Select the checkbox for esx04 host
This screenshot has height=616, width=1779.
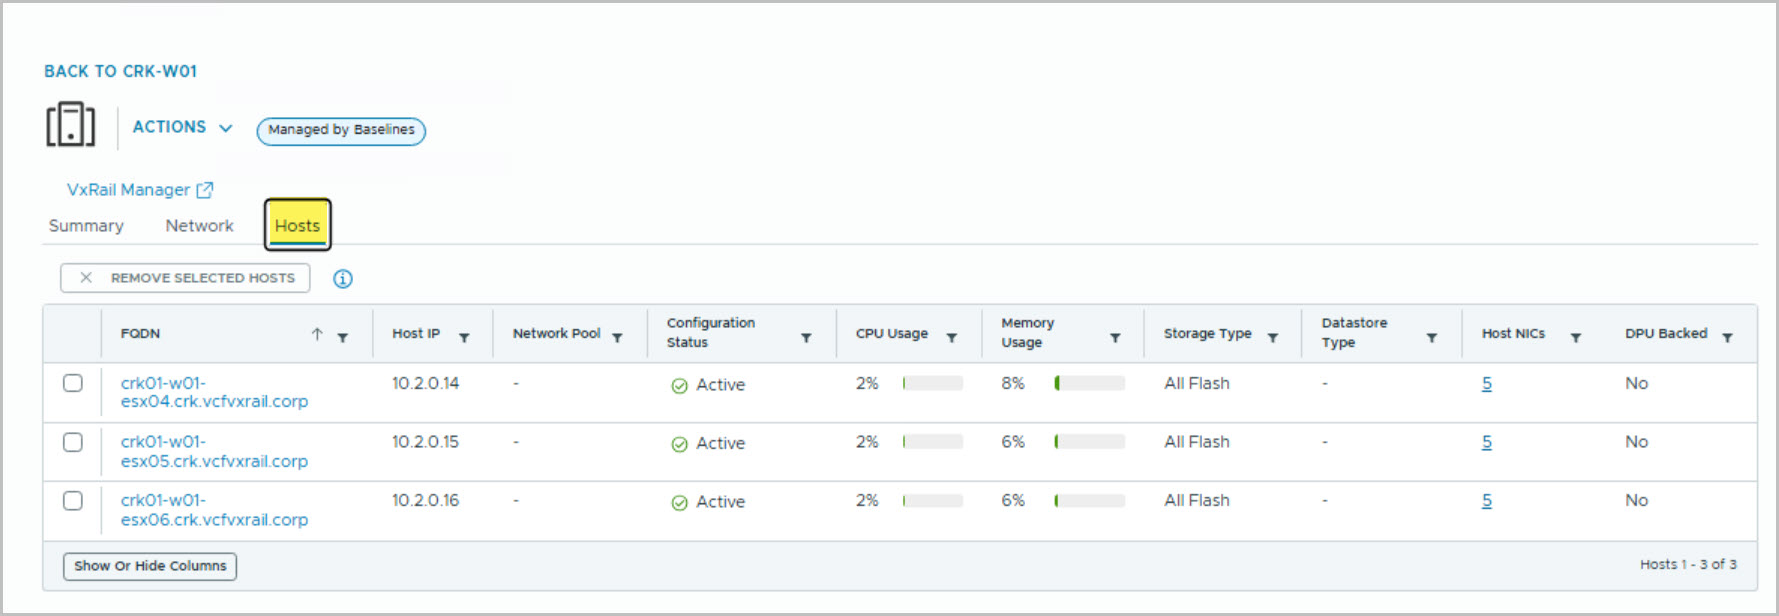coord(73,383)
